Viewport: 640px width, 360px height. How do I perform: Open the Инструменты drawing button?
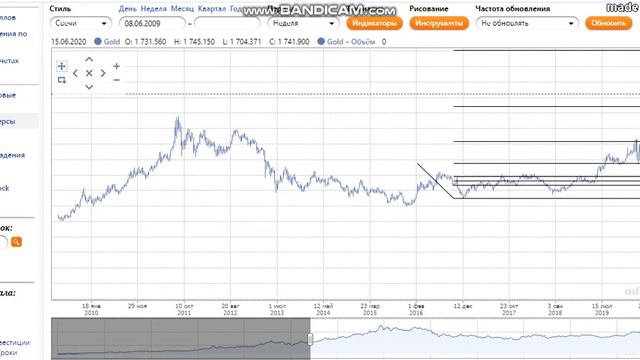(439, 23)
